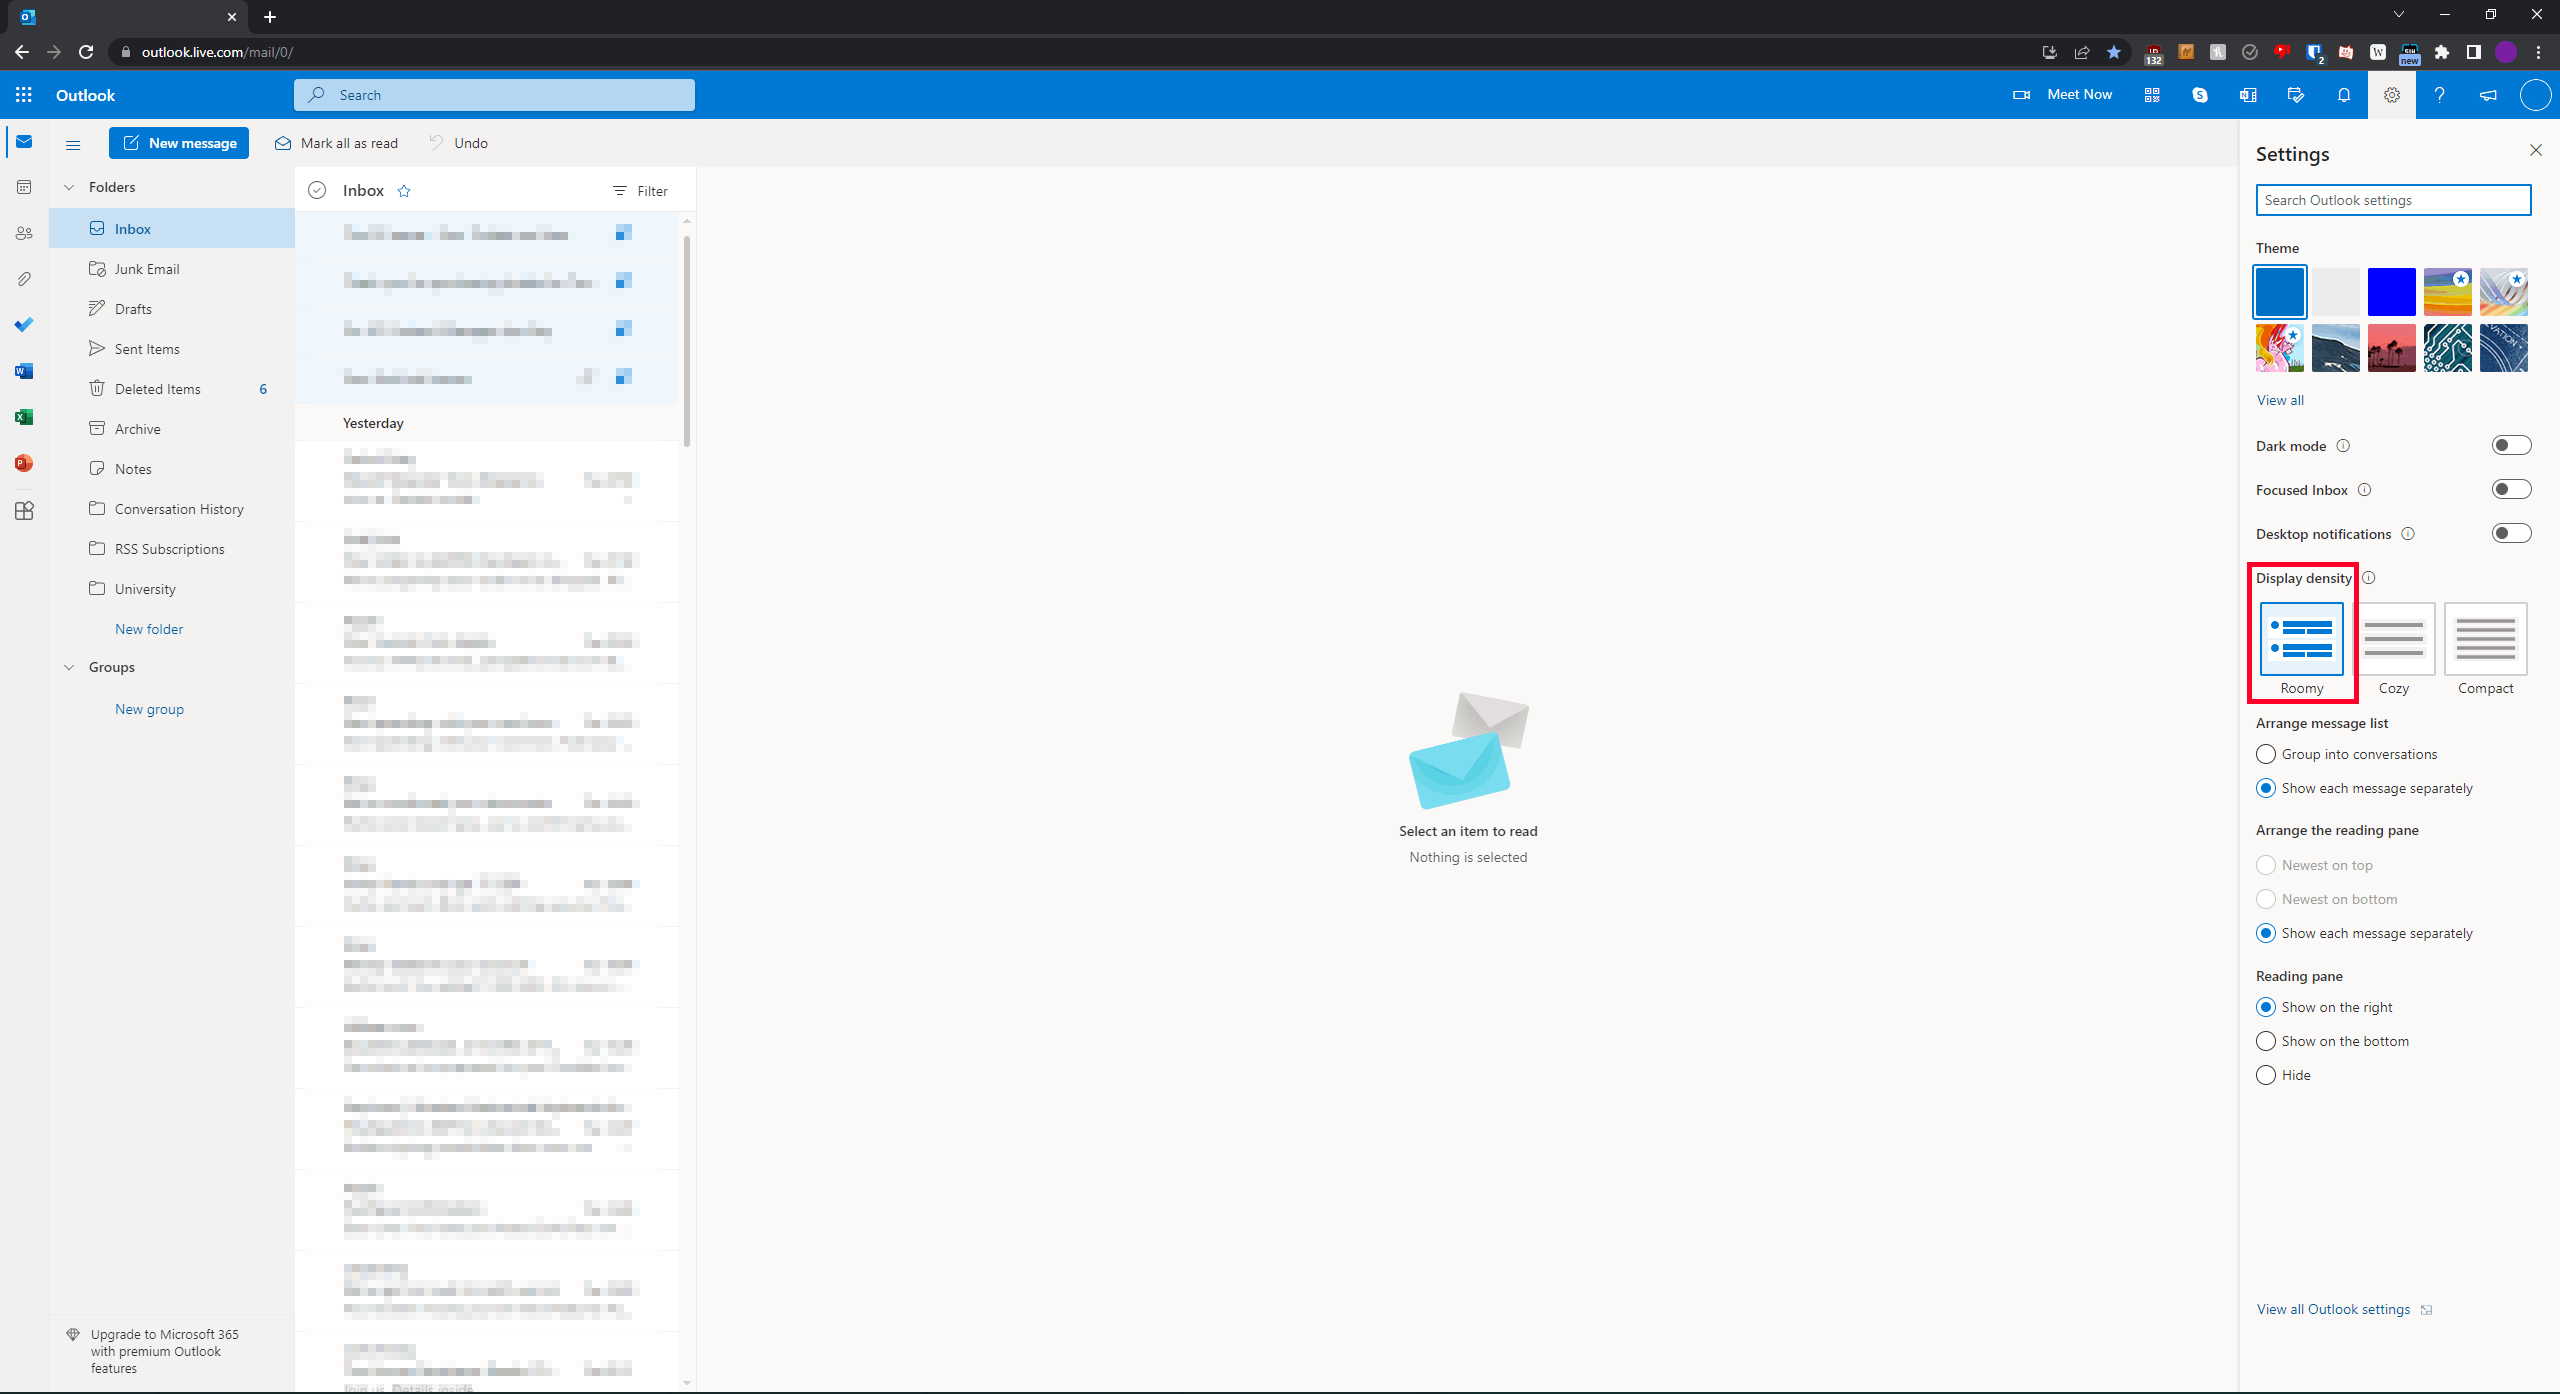
Task: Turn on the Focused Inbox toggle
Action: 2510,490
